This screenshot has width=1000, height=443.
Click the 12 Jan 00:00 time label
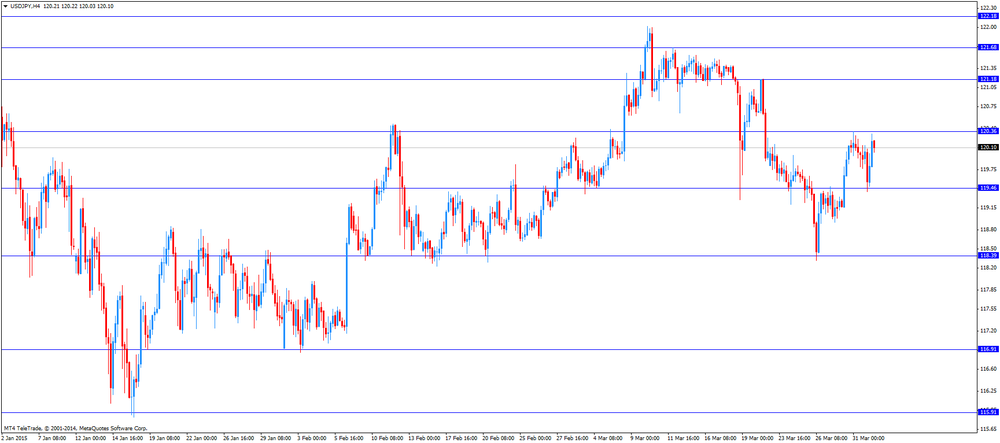pyautogui.click(x=91, y=439)
